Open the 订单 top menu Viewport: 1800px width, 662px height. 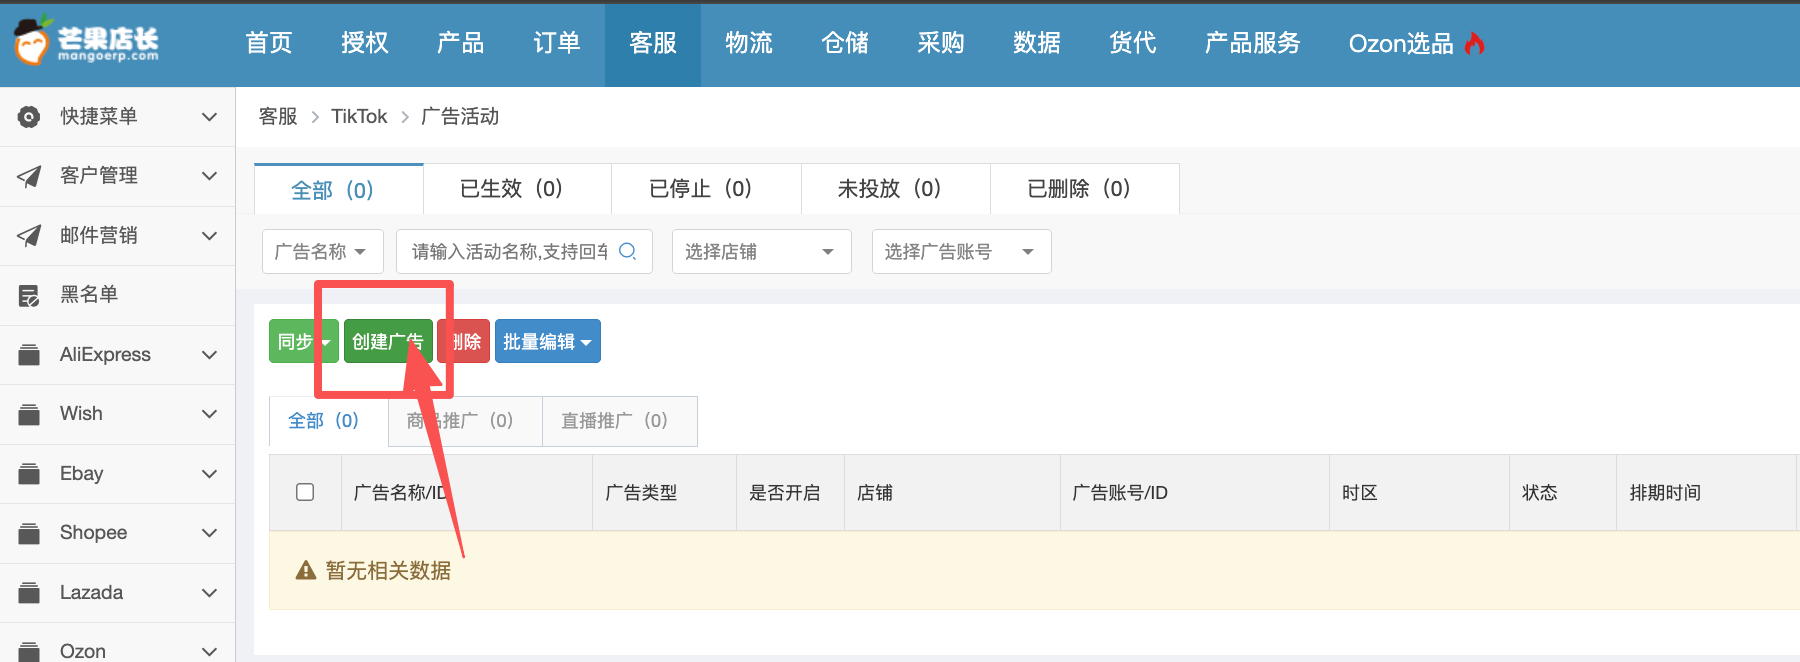(556, 43)
